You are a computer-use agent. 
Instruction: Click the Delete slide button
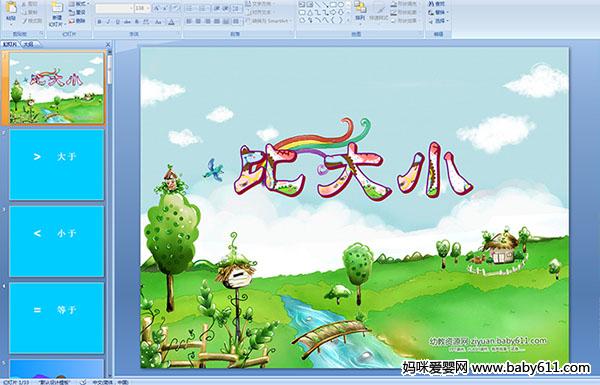pos(77,21)
